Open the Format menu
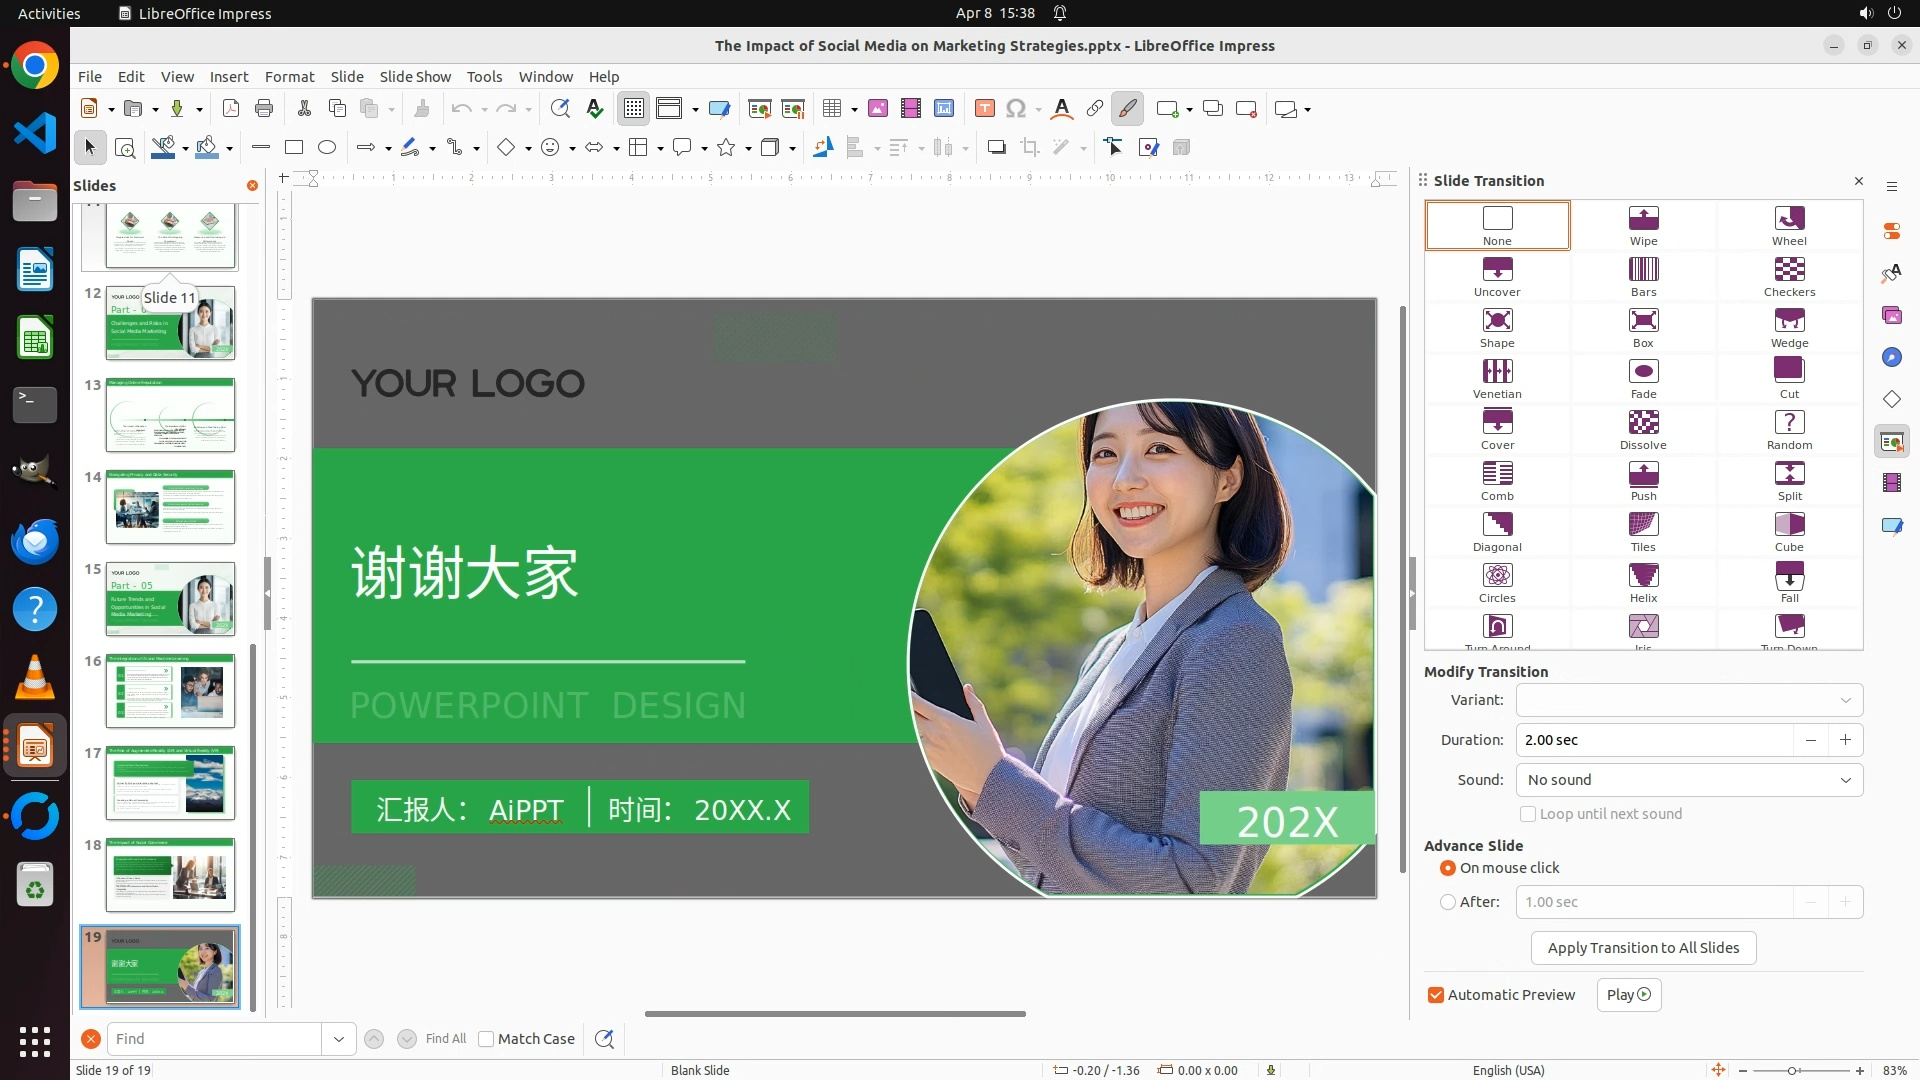 pyautogui.click(x=289, y=77)
